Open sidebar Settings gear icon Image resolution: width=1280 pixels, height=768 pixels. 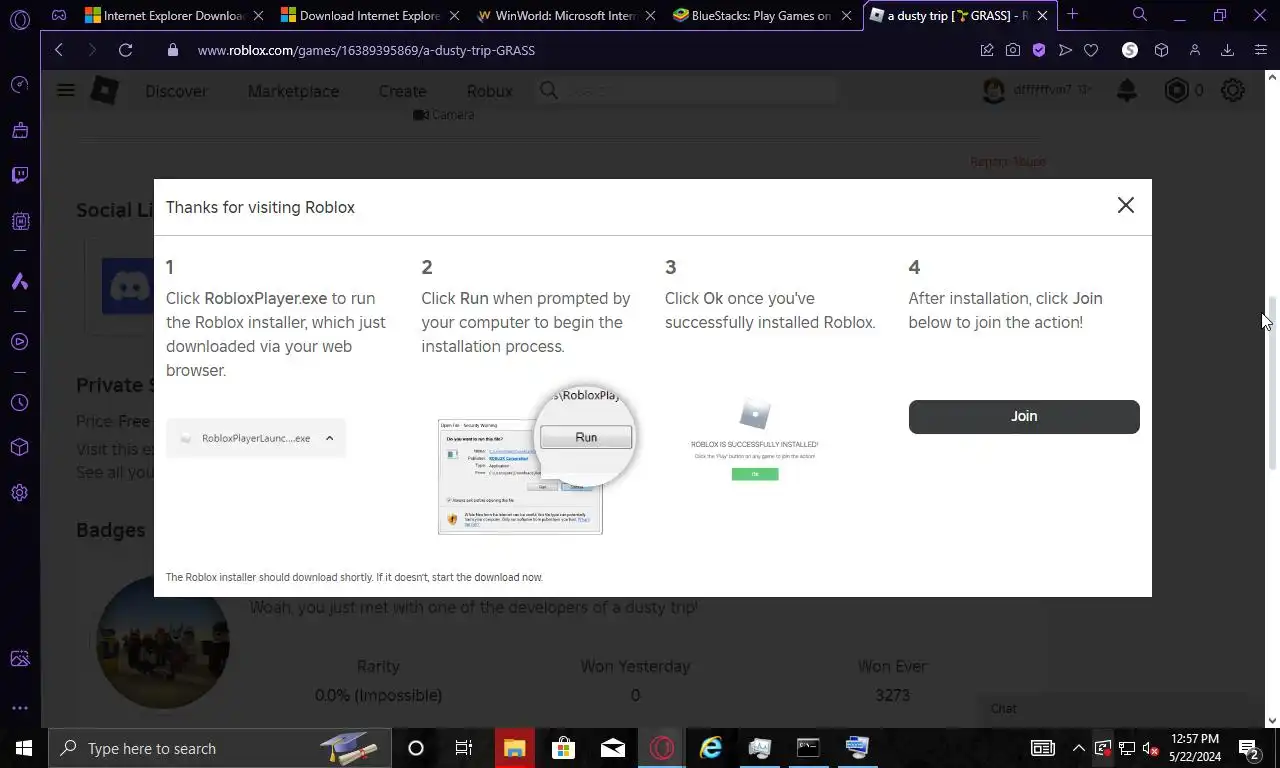19,493
